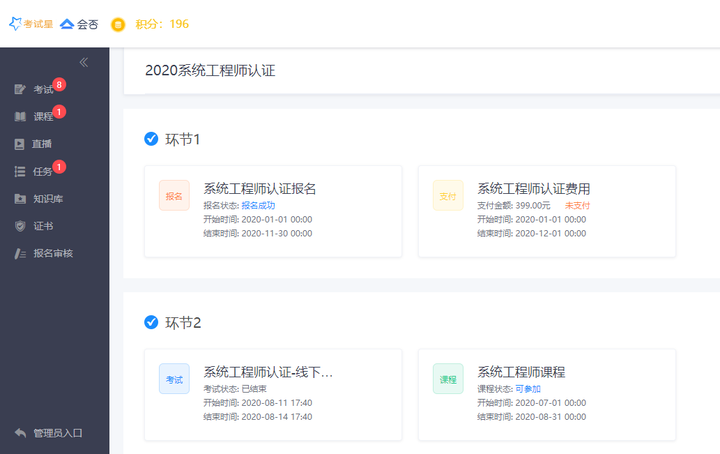Click the 管理员入口 back arrow icon
Image resolution: width=720 pixels, height=454 pixels.
click(20, 433)
